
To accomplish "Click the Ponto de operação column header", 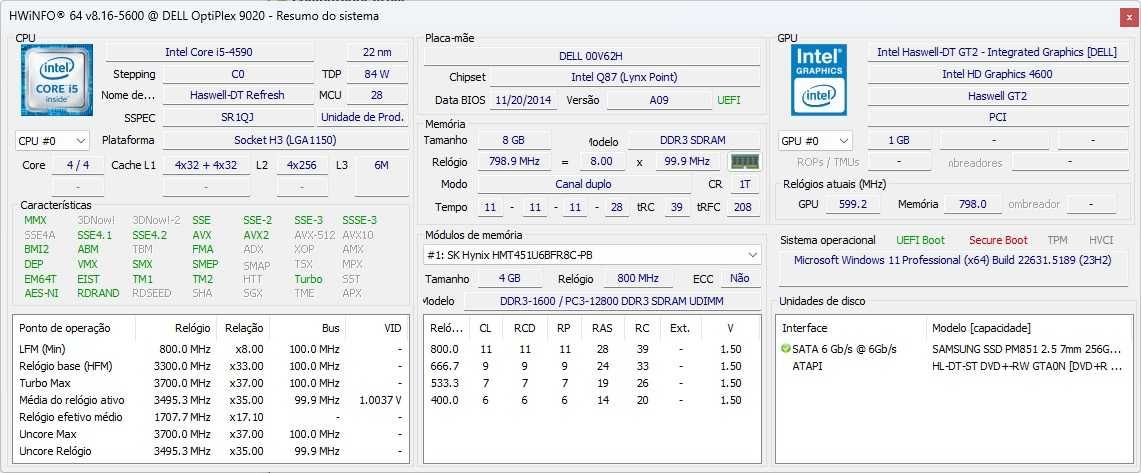I will pos(74,328).
